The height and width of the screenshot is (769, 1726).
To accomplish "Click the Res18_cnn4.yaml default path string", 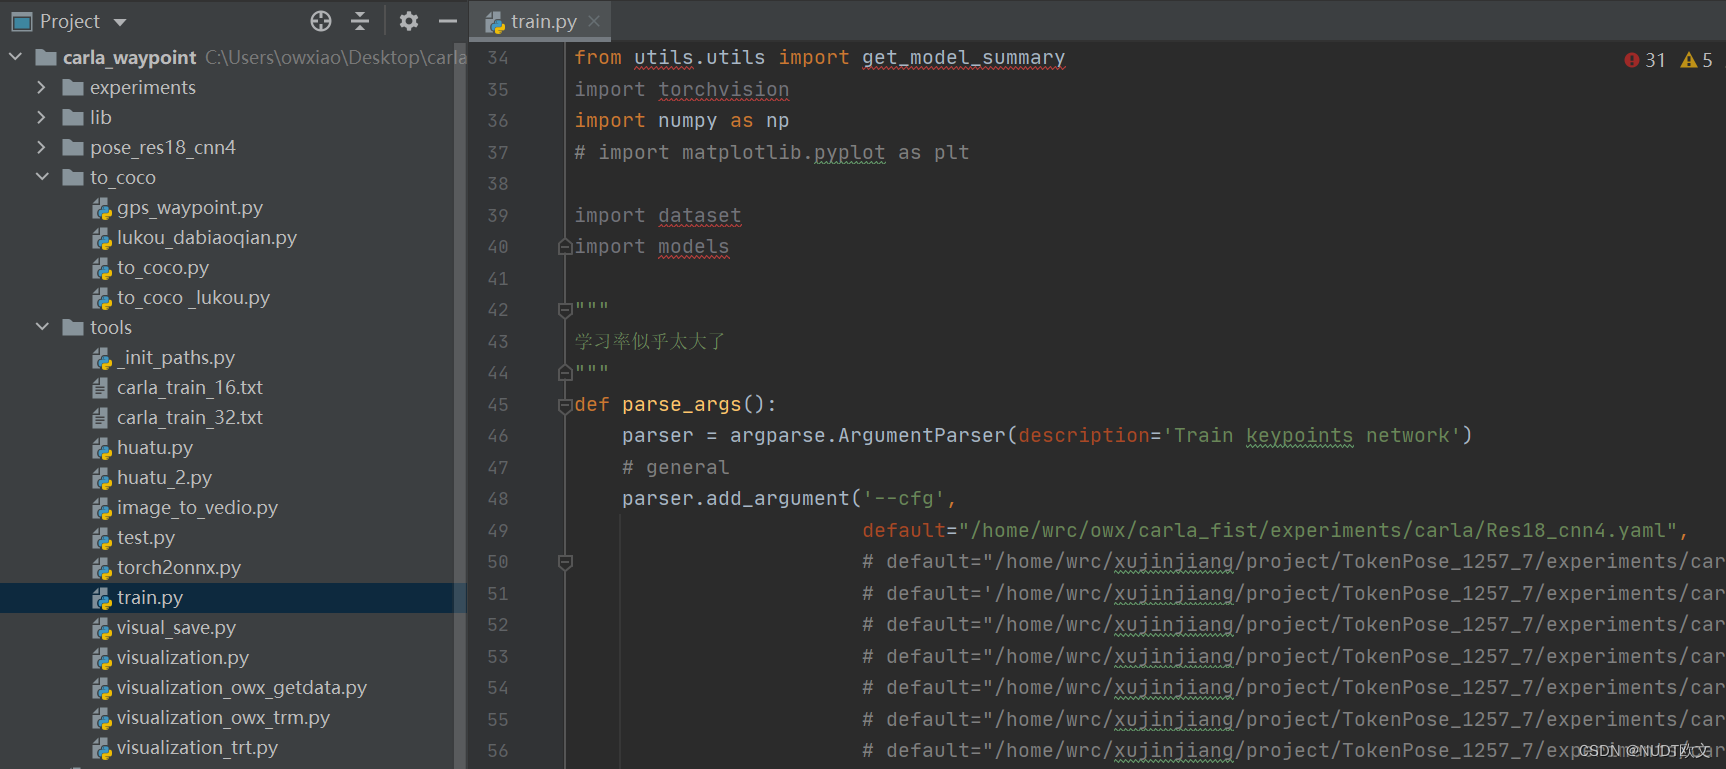I will pos(1319,531).
